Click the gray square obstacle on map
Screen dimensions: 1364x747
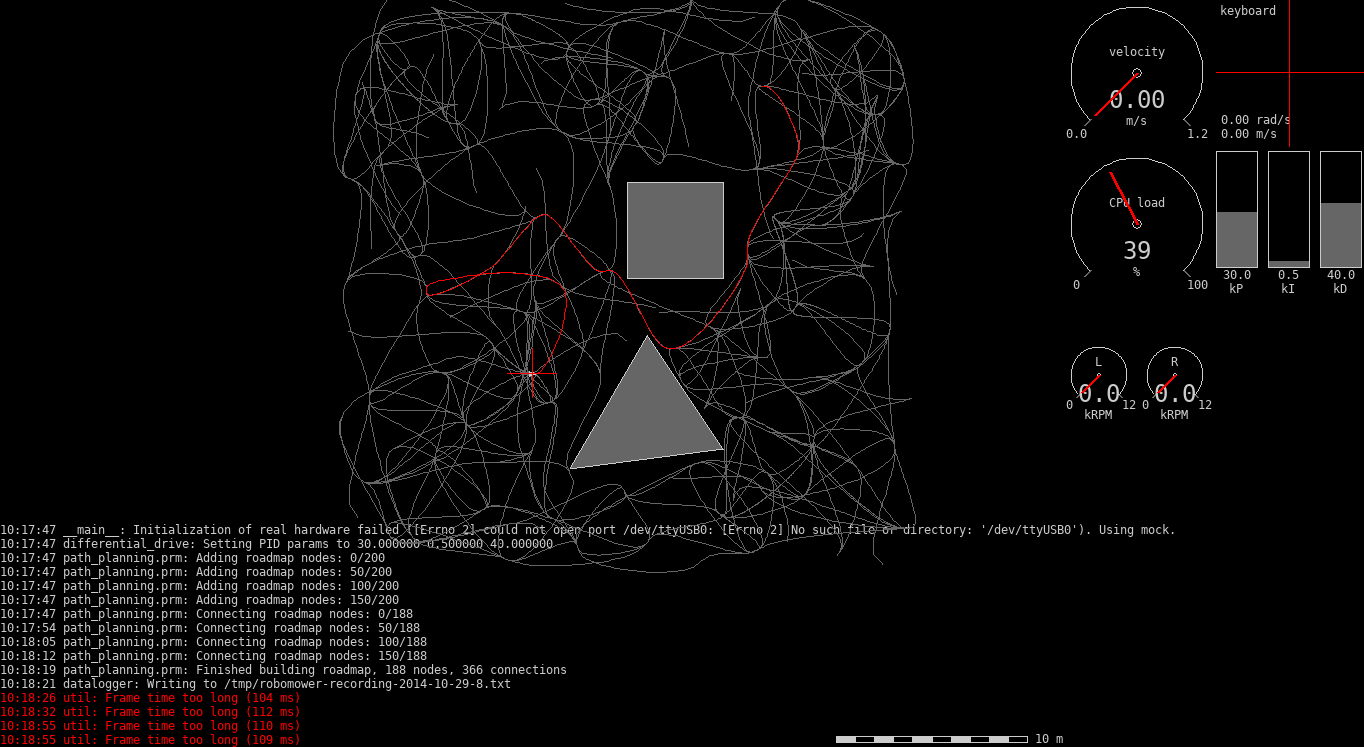coord(675,230)
